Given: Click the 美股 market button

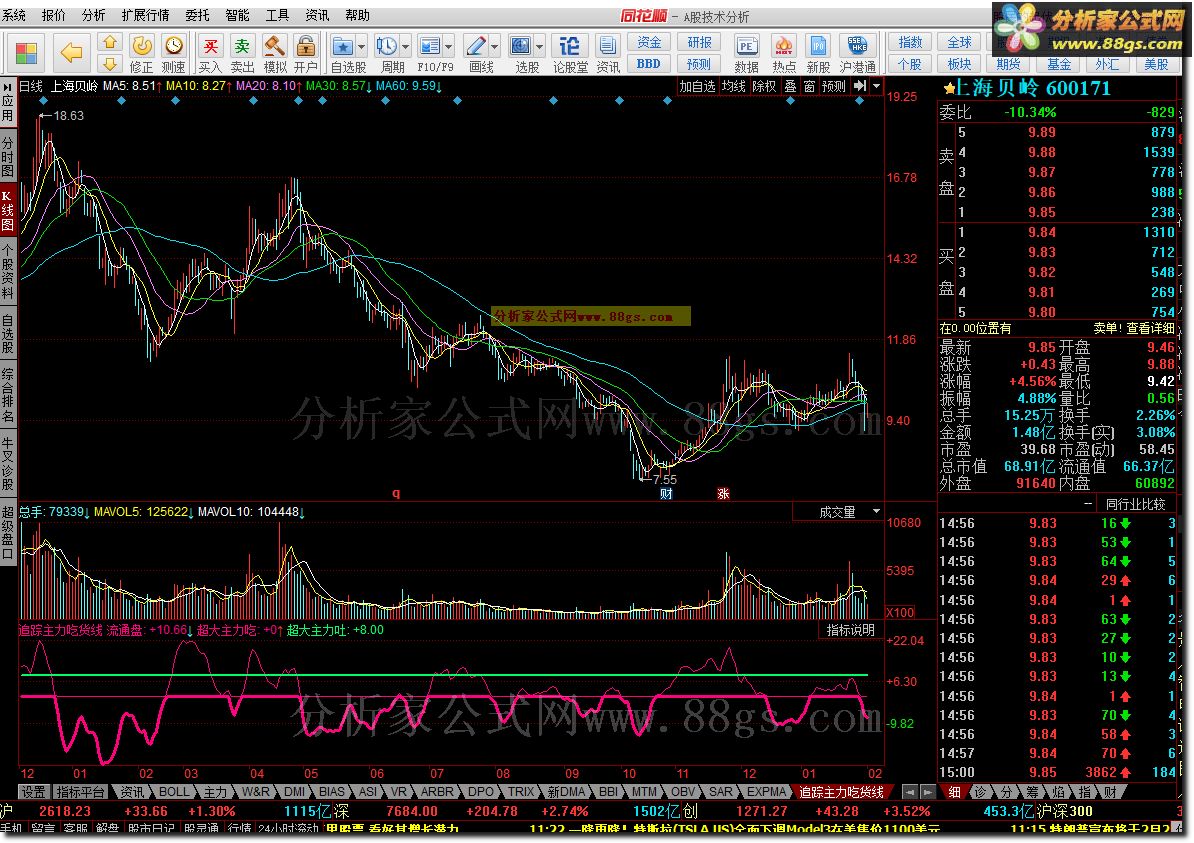Looking at the screenshot, I should [1157, 64].
